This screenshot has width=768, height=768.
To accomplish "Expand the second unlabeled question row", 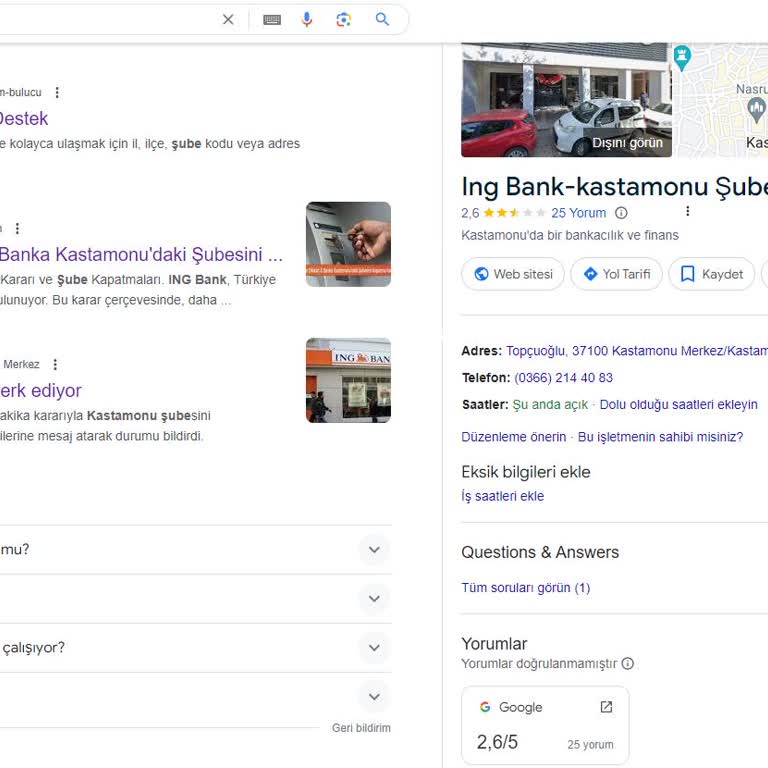I will pyautogui.click(x=374, y=599).
